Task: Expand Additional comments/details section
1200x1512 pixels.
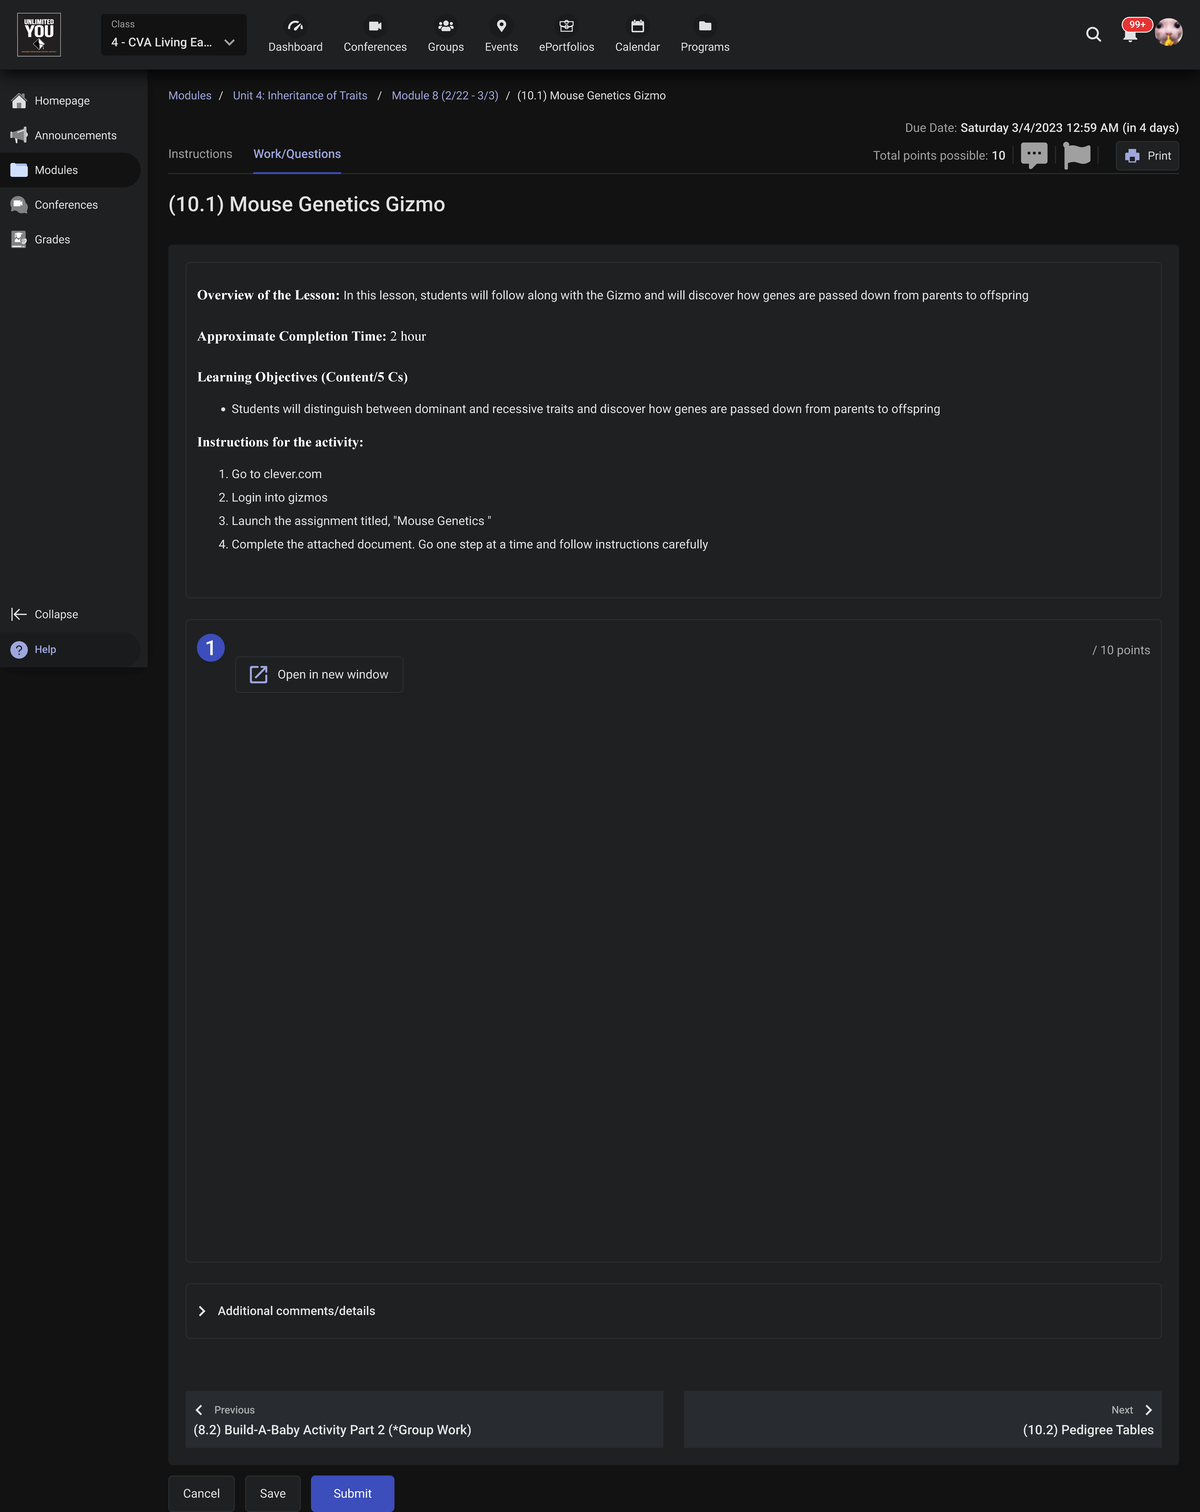Action: coord(296,1311)
